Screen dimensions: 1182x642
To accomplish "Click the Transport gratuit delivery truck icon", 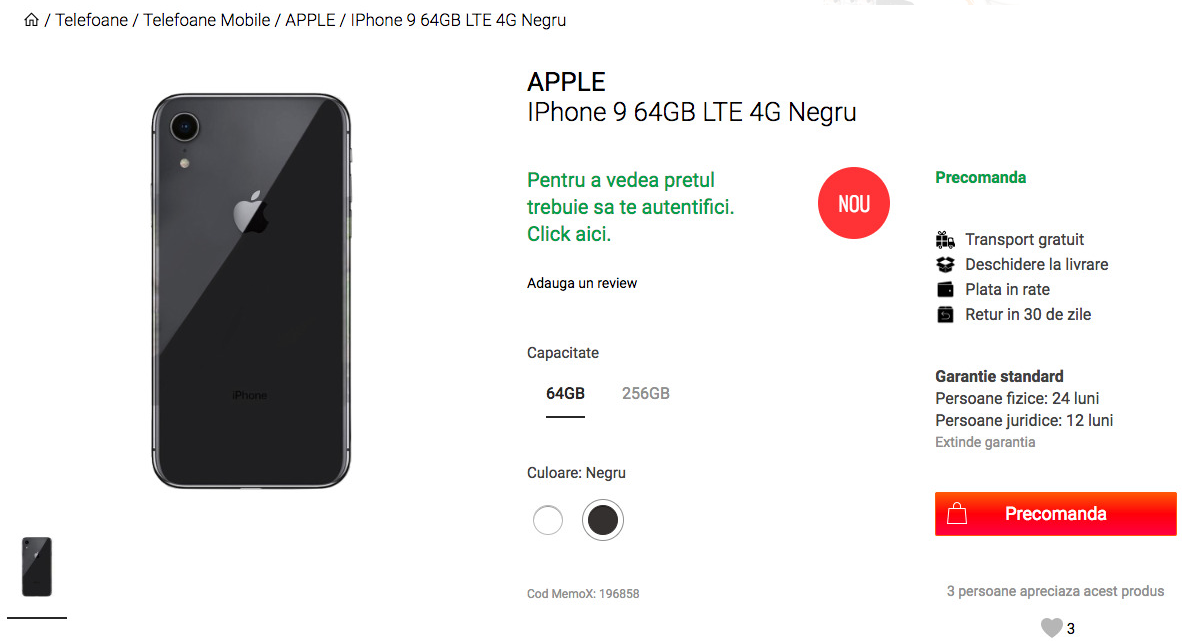I will pyautogui.click(x=945, y=240).
